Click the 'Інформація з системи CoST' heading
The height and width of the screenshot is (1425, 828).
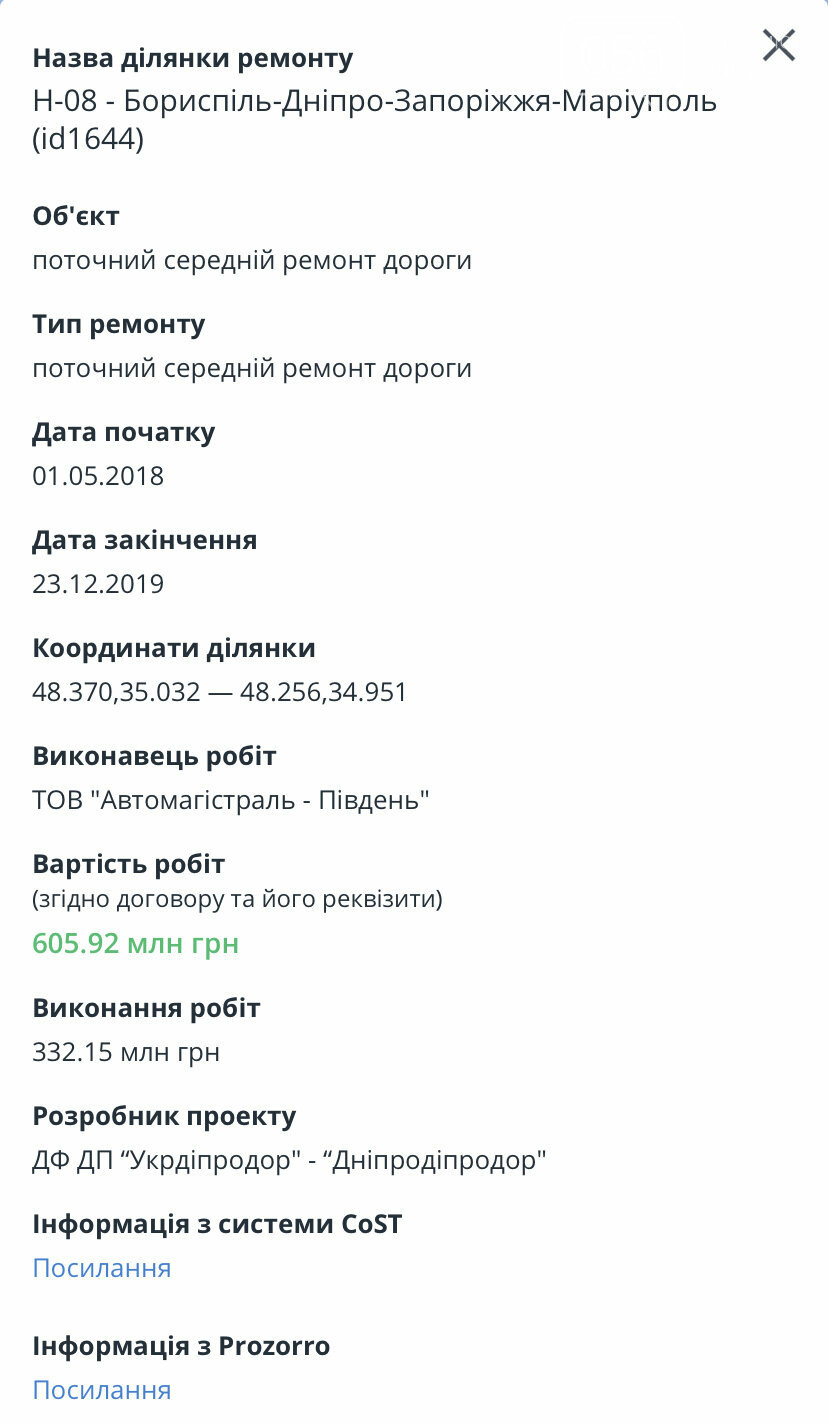coord(217,1224)
